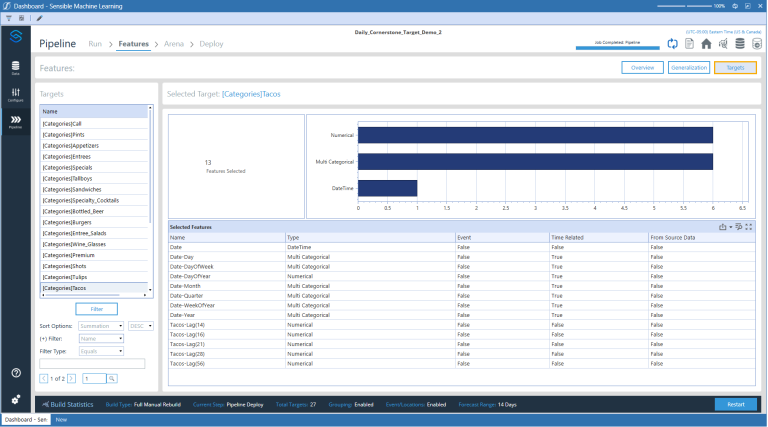The height and width of the screenshot is (427, 768).
Task: Click the database stack icon in header
Action: click(739, 44)
